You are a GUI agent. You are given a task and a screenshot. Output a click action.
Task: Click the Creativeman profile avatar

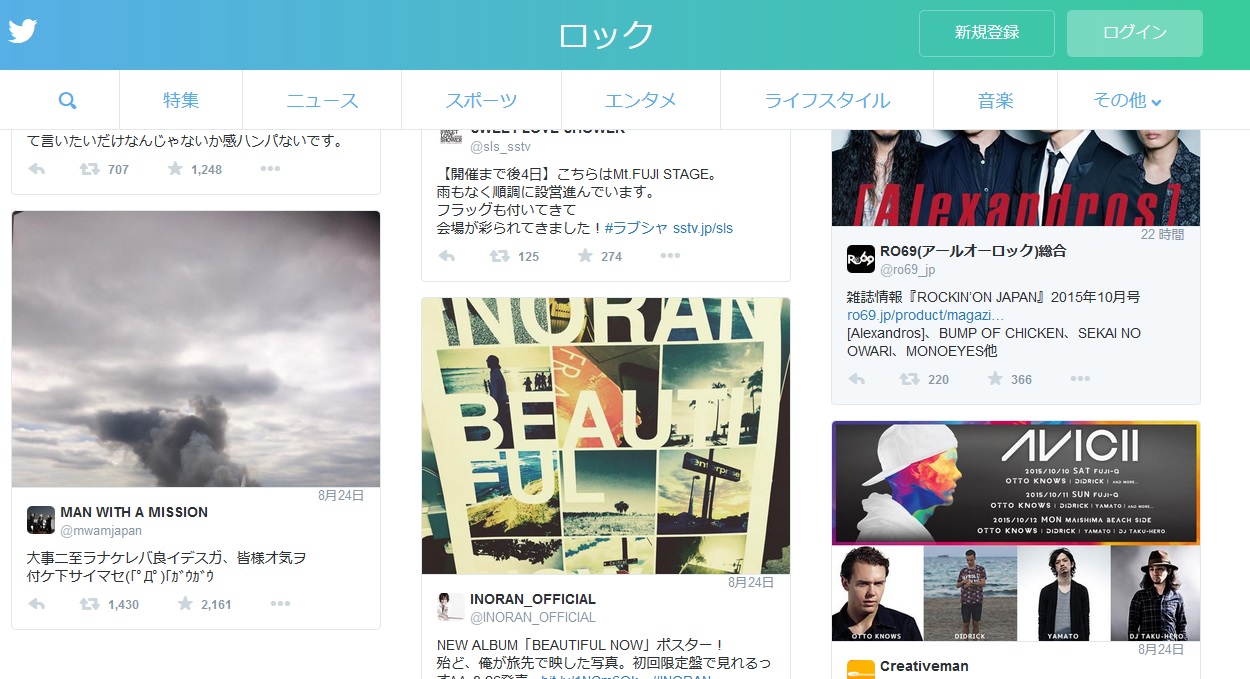[861, 670]
